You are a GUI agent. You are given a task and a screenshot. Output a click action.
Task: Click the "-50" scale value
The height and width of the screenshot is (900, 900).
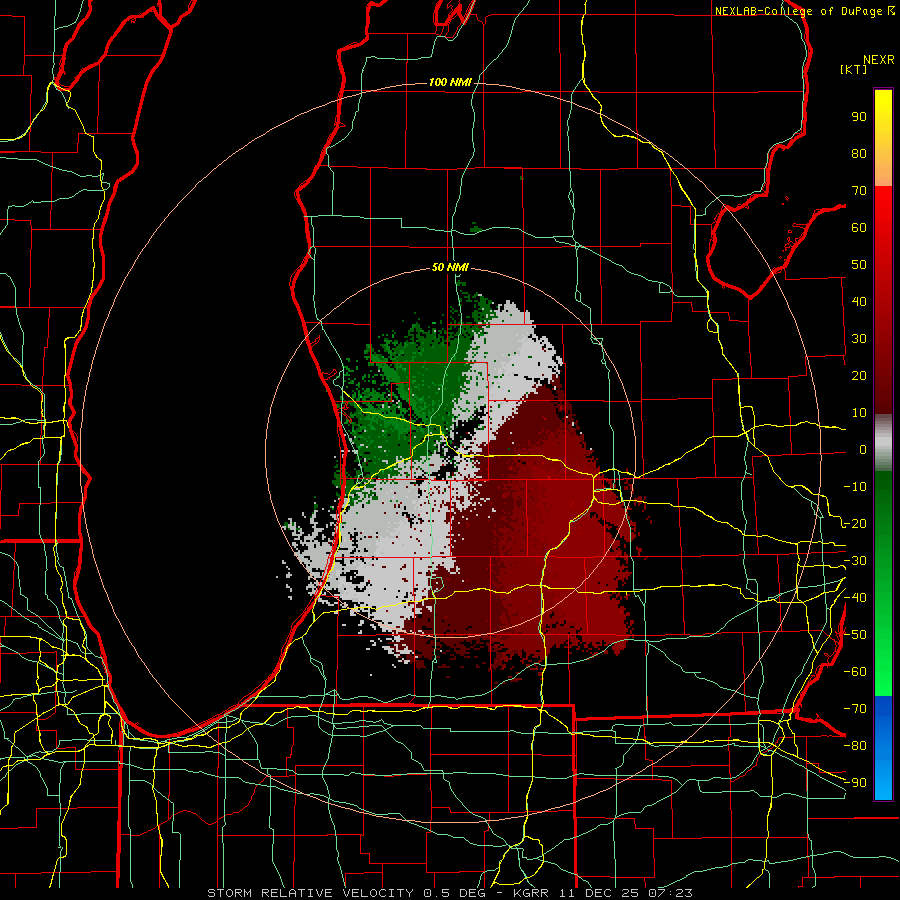855,635
